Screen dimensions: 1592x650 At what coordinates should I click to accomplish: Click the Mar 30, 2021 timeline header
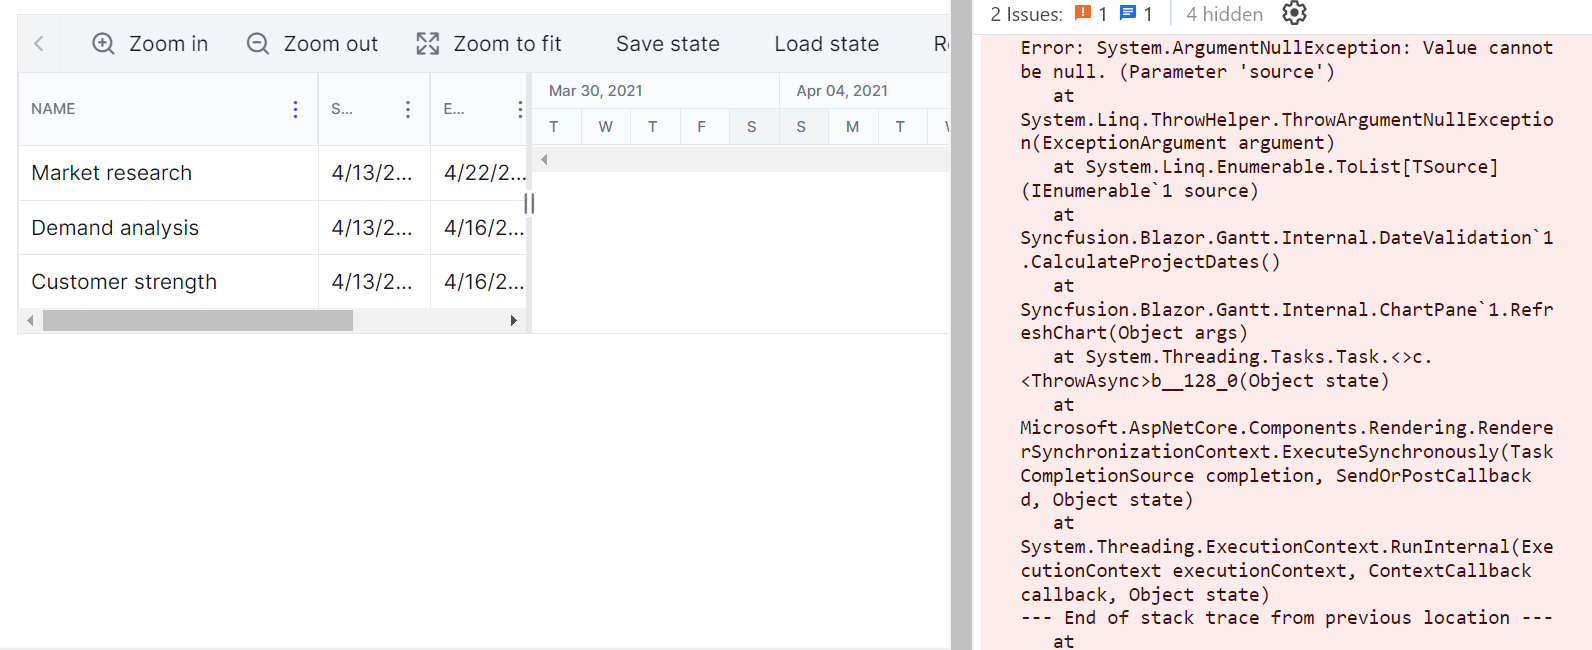[596, 91]
